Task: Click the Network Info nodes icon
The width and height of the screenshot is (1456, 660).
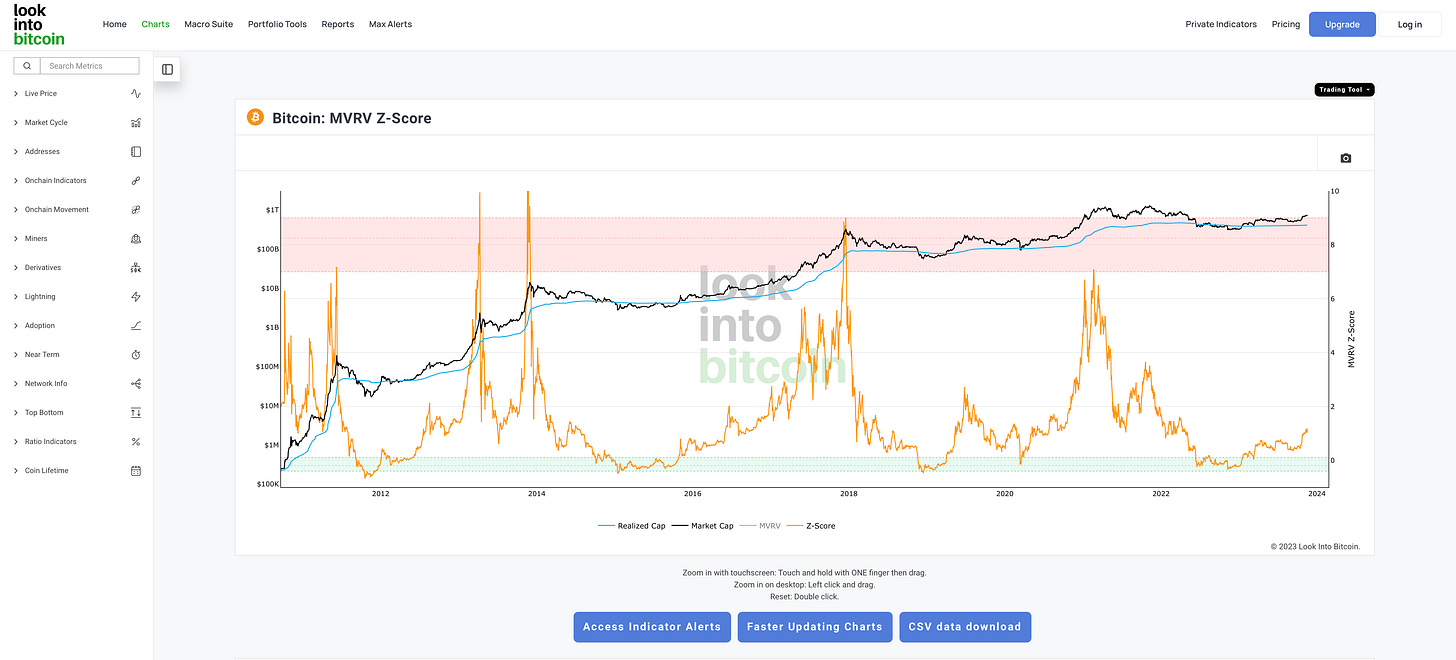Action: pos(136,383)
